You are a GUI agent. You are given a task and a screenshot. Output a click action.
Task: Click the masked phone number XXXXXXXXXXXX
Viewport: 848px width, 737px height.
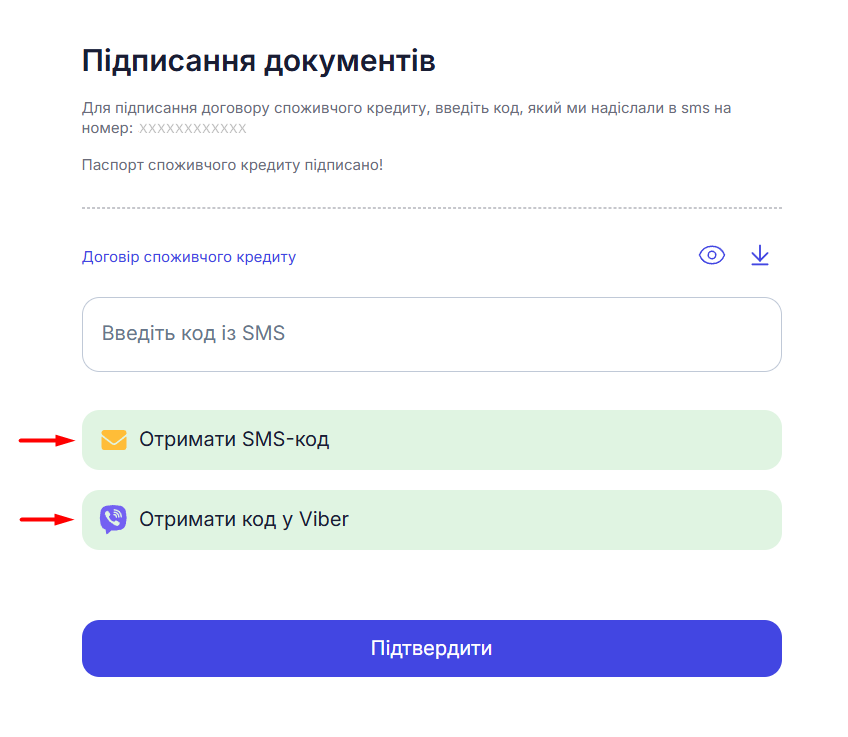192,129
